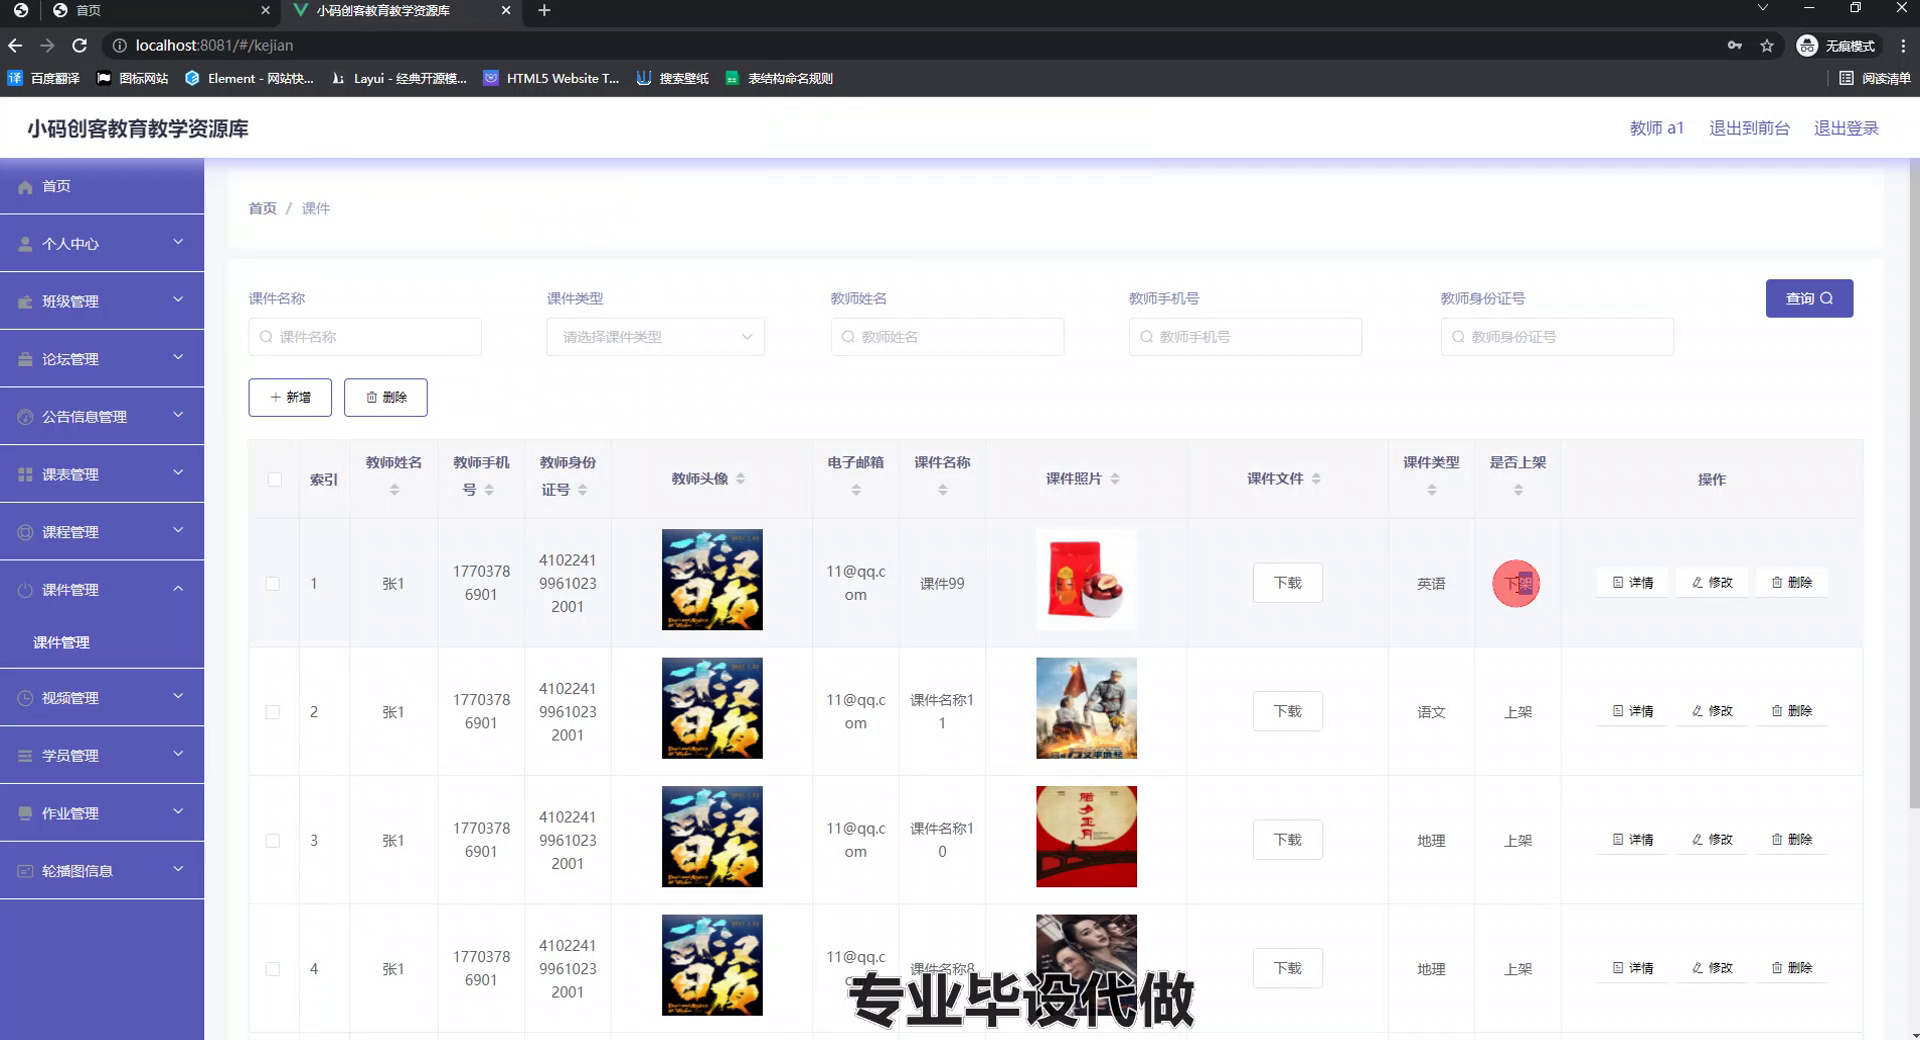
Task: Expand the 视频管理 menu chevron
Action: [178, 696]
